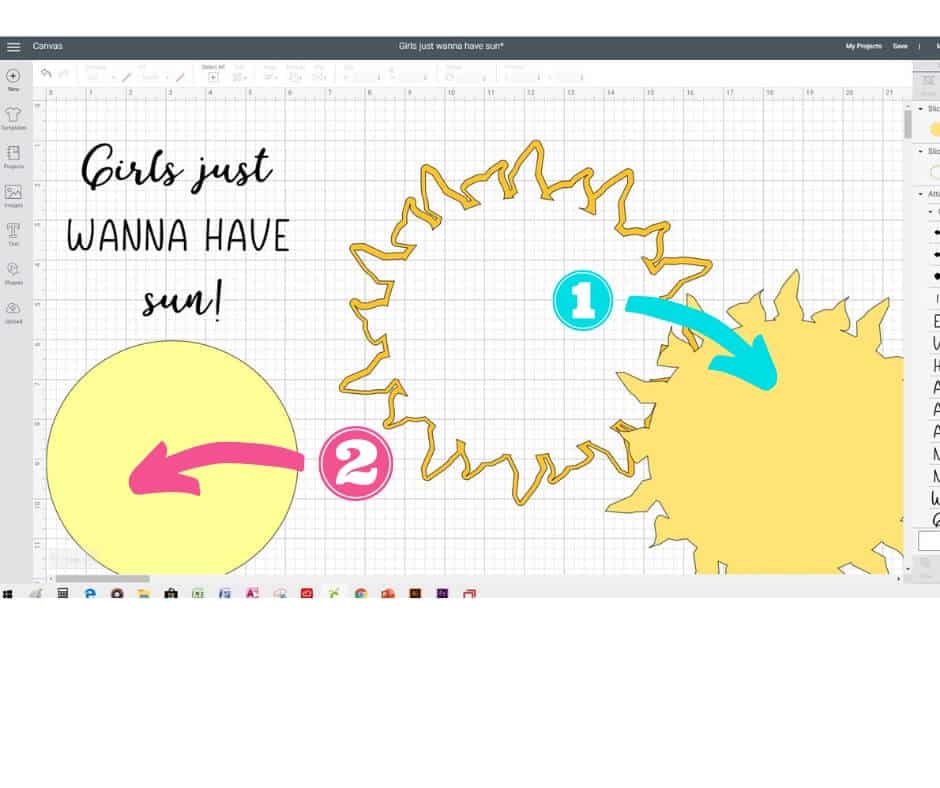Redo action with the forward arrow icon
The image size is (940, 788).
pos(64,74)
